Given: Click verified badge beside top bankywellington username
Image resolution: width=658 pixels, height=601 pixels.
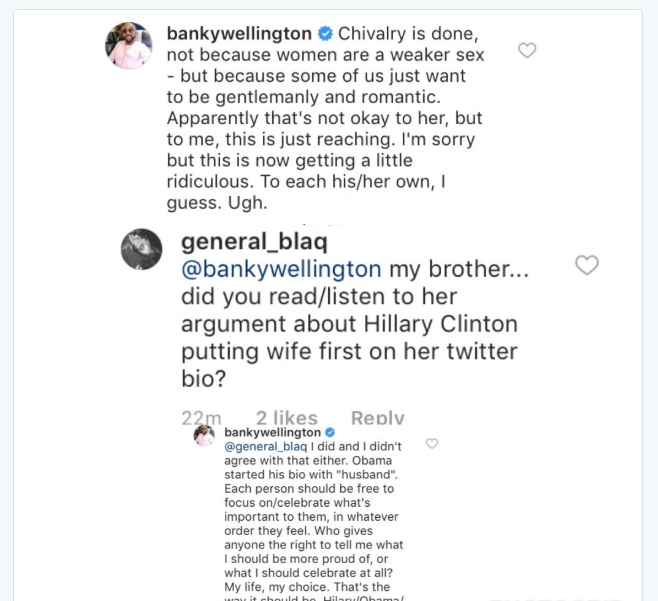Looking at the screenshot, I should (325, 34).
